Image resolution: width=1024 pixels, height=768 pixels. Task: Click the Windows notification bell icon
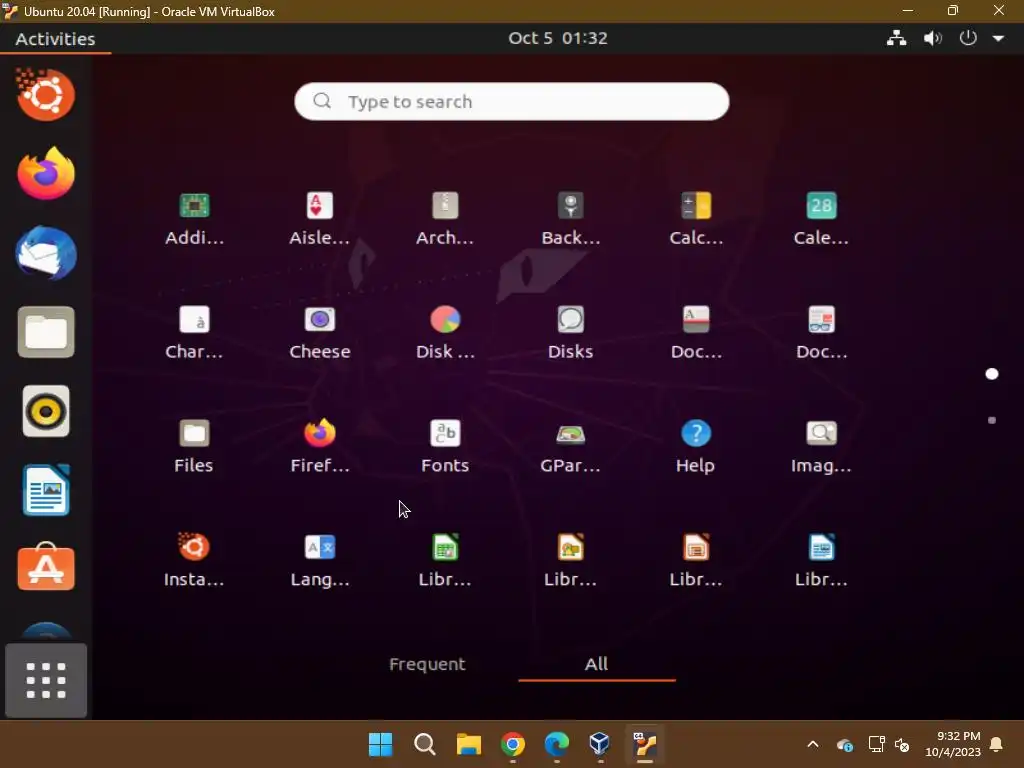(997, 744)
